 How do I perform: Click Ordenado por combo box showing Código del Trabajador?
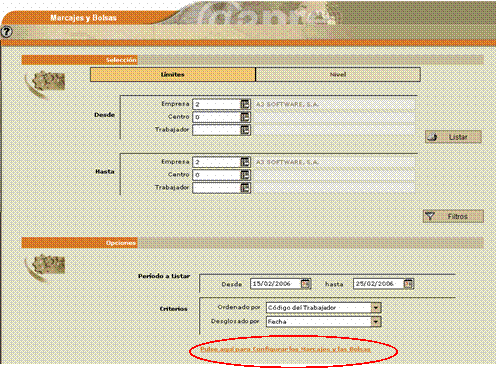click(x=323, y=308)
